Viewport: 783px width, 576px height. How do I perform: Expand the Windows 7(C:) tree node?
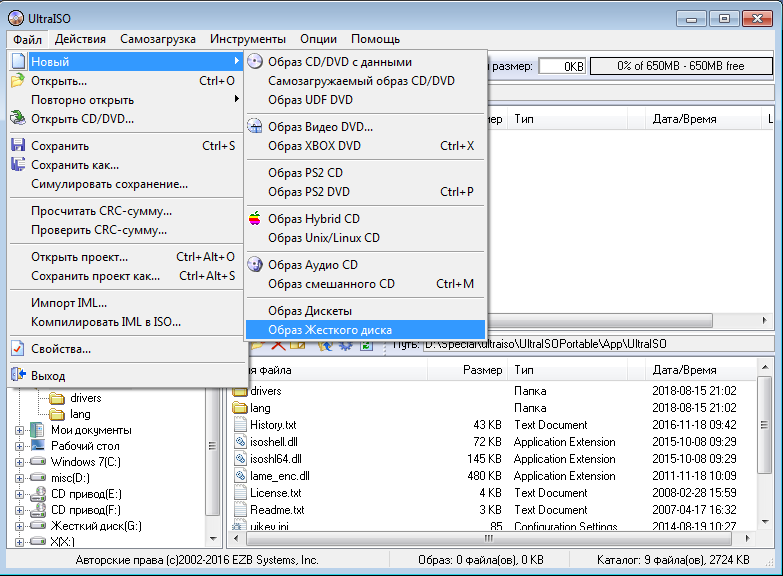pos(19,462)
